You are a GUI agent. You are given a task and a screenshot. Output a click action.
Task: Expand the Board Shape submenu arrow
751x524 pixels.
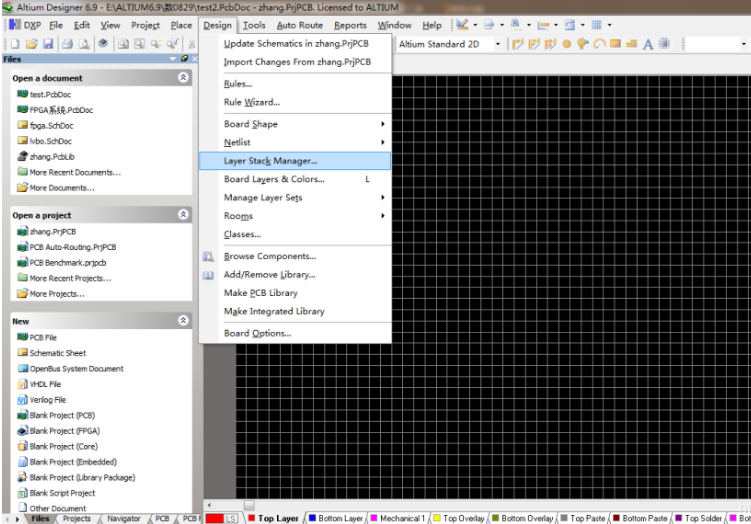(x=383, y=124)
